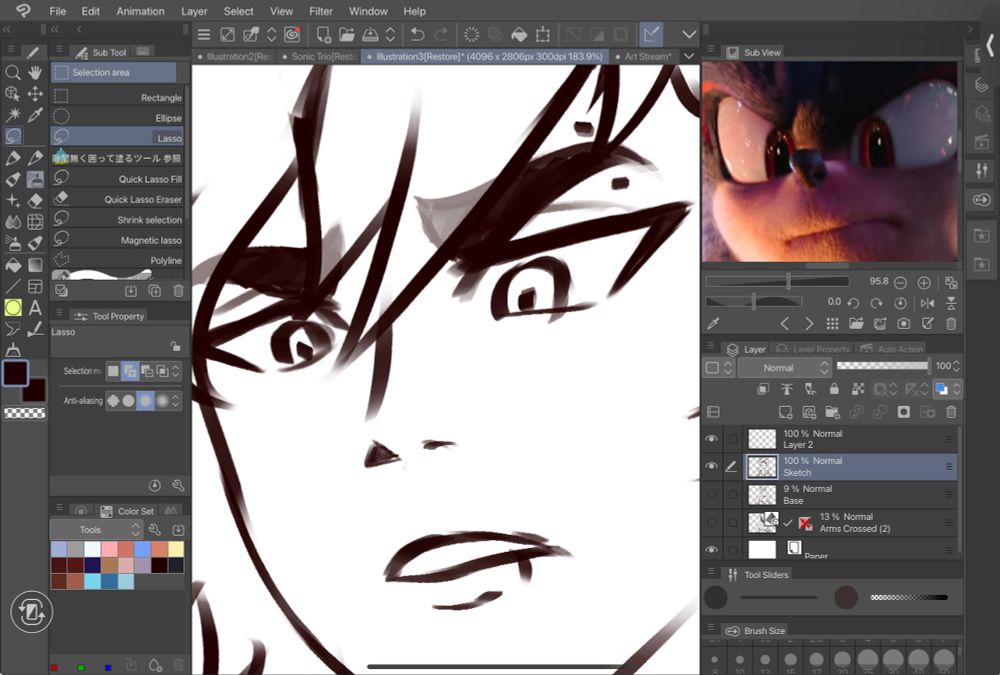Delete the selected layer via trash icon
This screenshot has width=1000, height=675.
tap(951, 412)
